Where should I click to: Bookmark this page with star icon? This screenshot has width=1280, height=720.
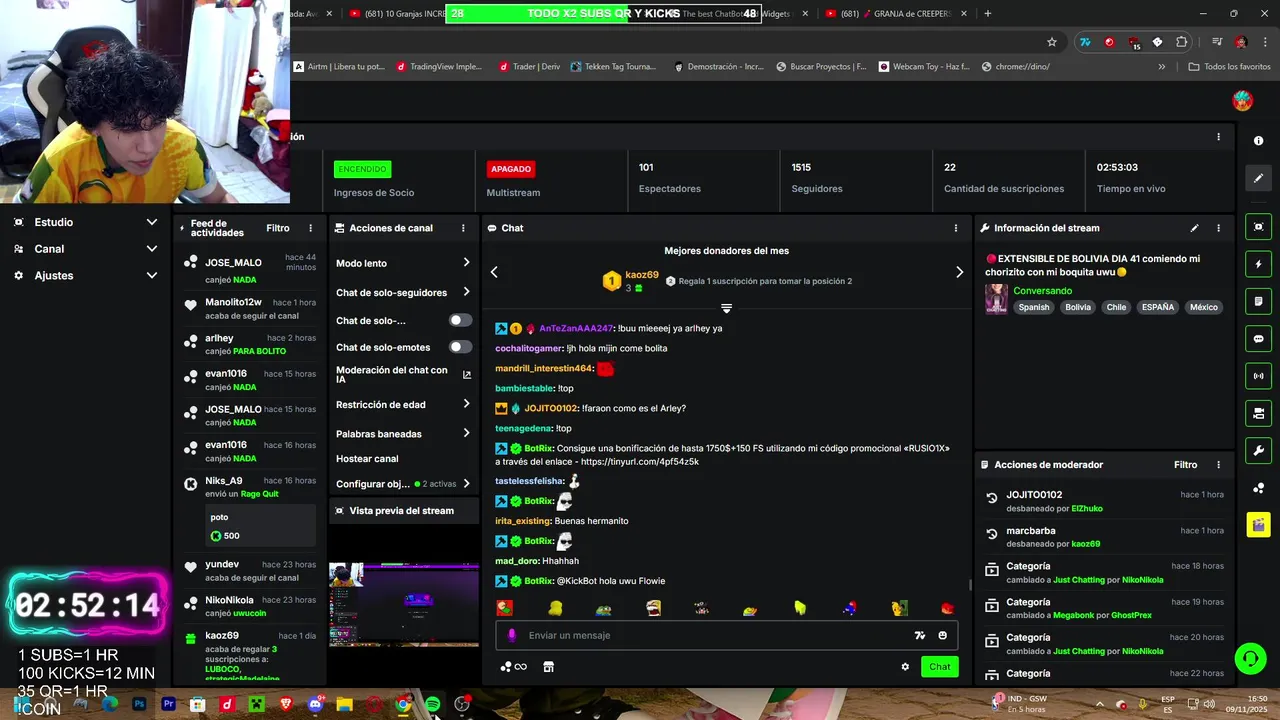pos(1052,42)
